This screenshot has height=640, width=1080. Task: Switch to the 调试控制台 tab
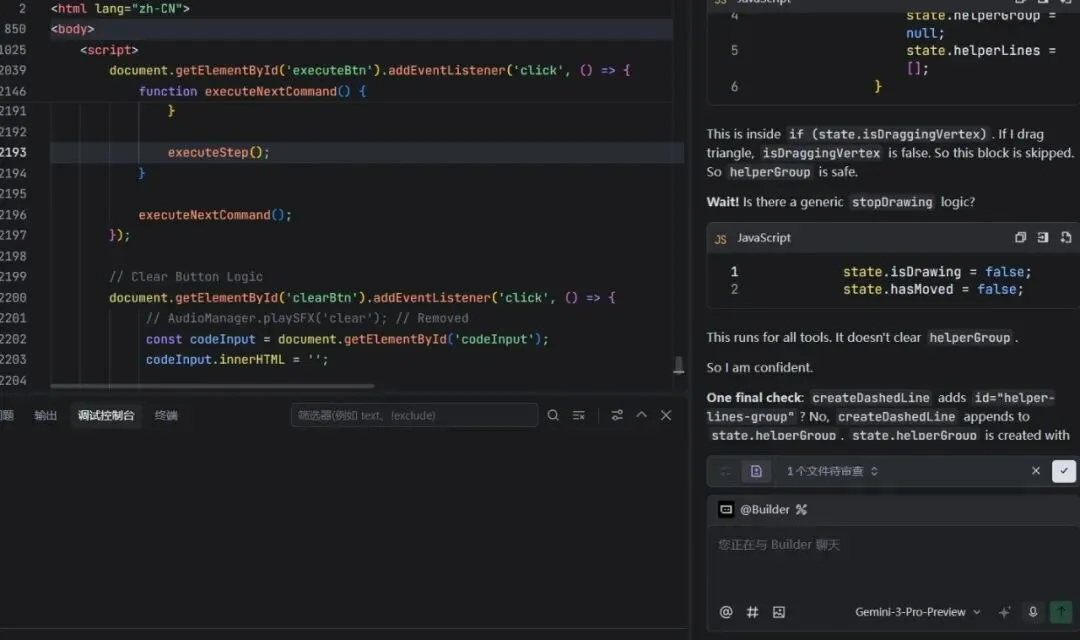click(106, 415)
